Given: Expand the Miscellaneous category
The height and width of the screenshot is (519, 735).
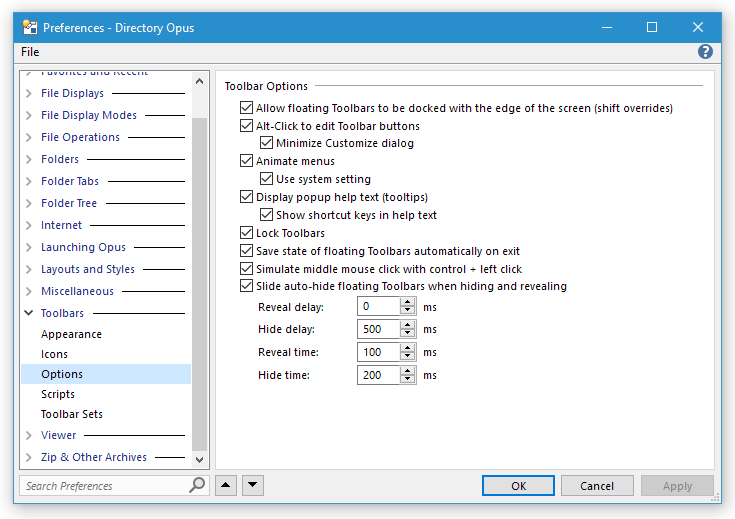Looking at the screenshot, I should click(x=29, y=291).
